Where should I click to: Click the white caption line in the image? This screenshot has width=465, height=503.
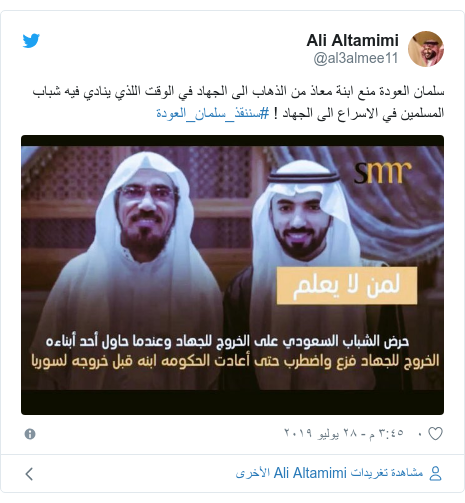(227, 341)
